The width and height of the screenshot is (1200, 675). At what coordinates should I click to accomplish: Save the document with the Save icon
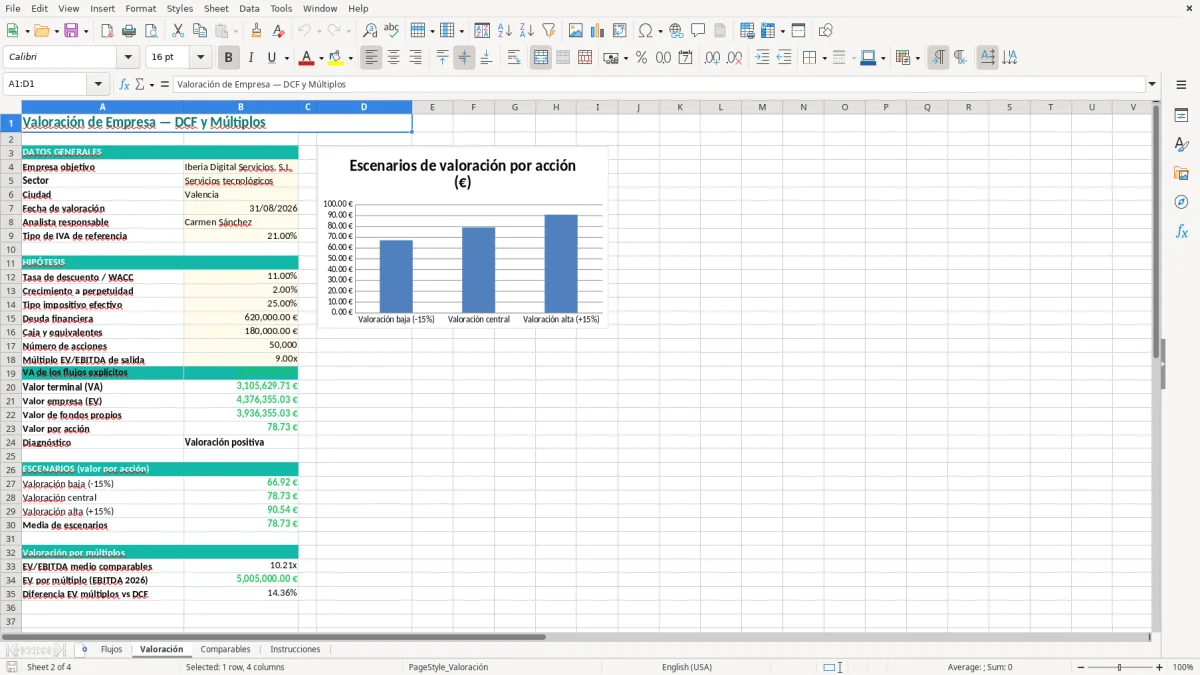point(71,31)
